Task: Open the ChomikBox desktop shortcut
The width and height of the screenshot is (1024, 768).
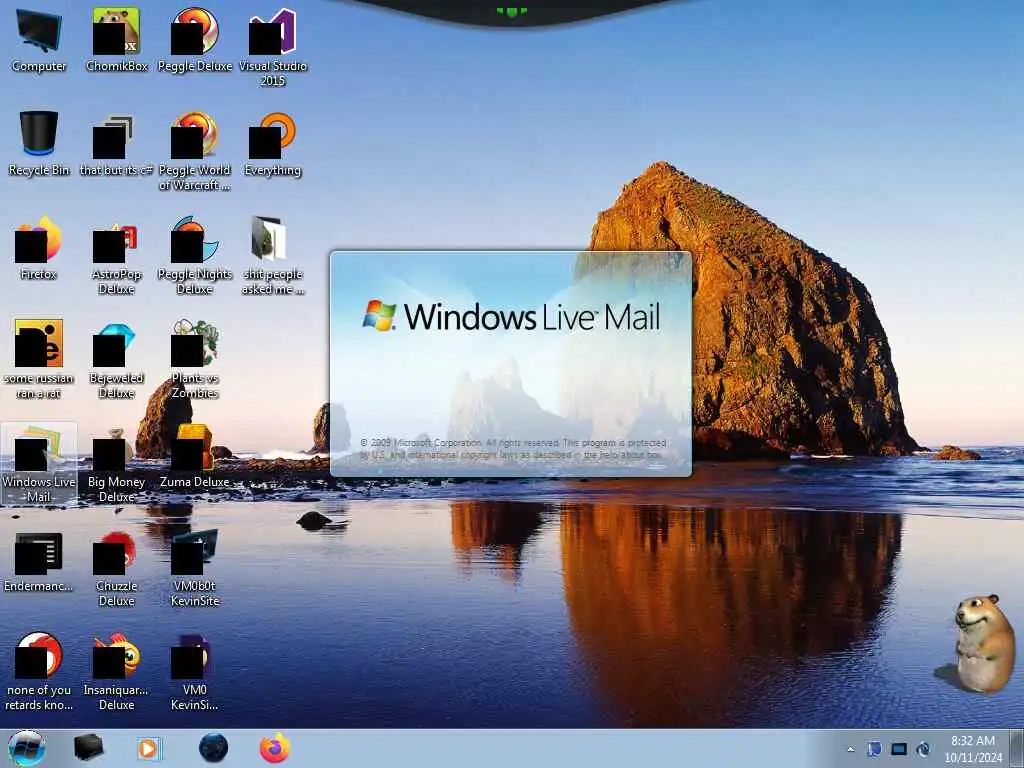Action: point(116,40)
